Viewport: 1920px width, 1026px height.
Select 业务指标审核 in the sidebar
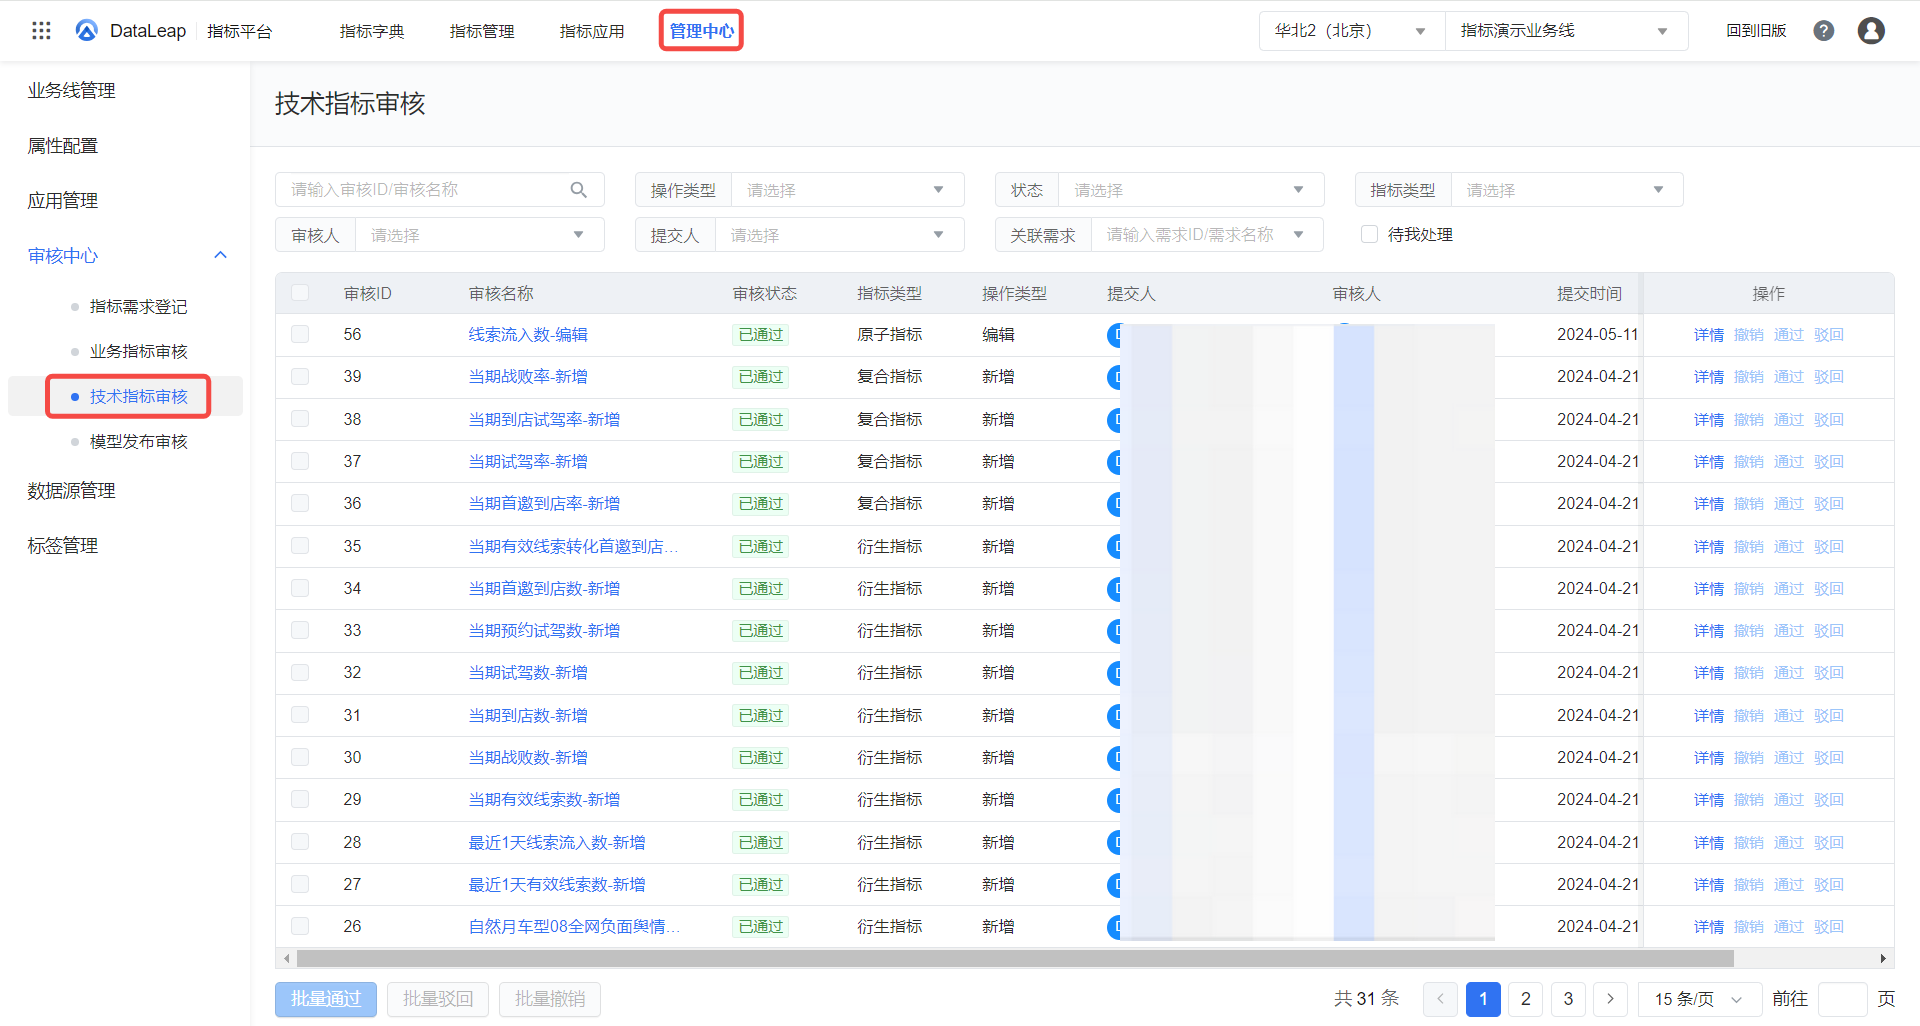pyautogui.click(x=139, y=352)
